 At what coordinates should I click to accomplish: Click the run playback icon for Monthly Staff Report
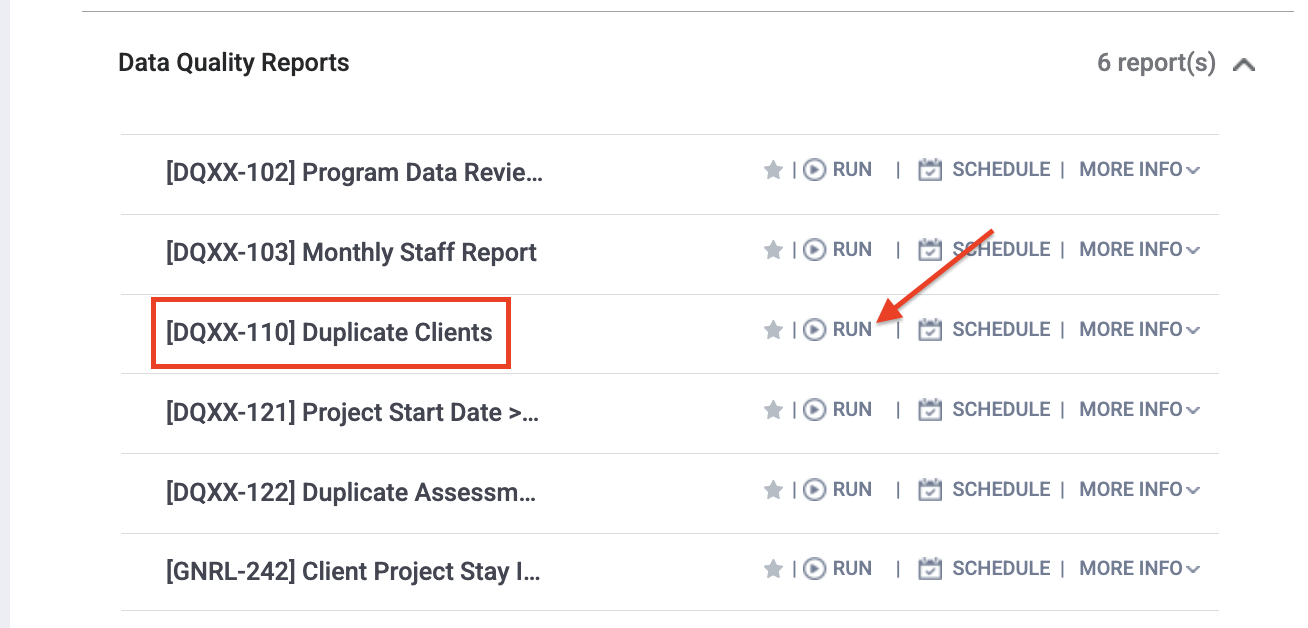click(812, 249)
